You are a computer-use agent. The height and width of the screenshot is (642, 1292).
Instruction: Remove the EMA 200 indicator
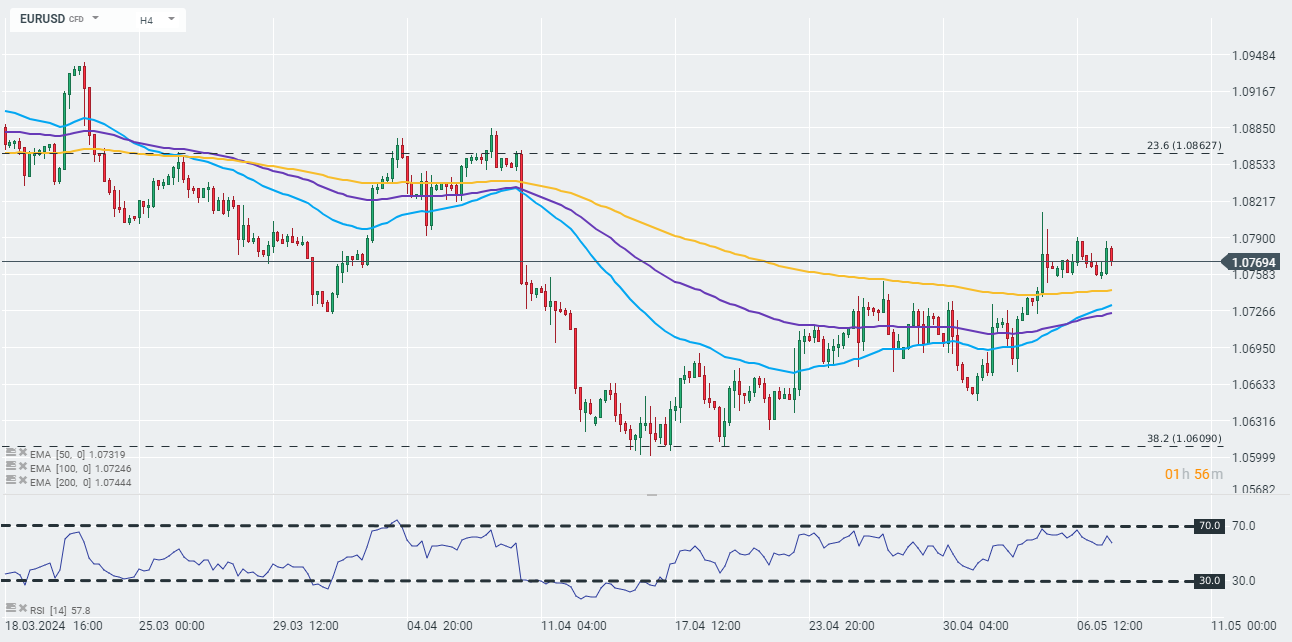pyautogui.click(x=22, y=480)
